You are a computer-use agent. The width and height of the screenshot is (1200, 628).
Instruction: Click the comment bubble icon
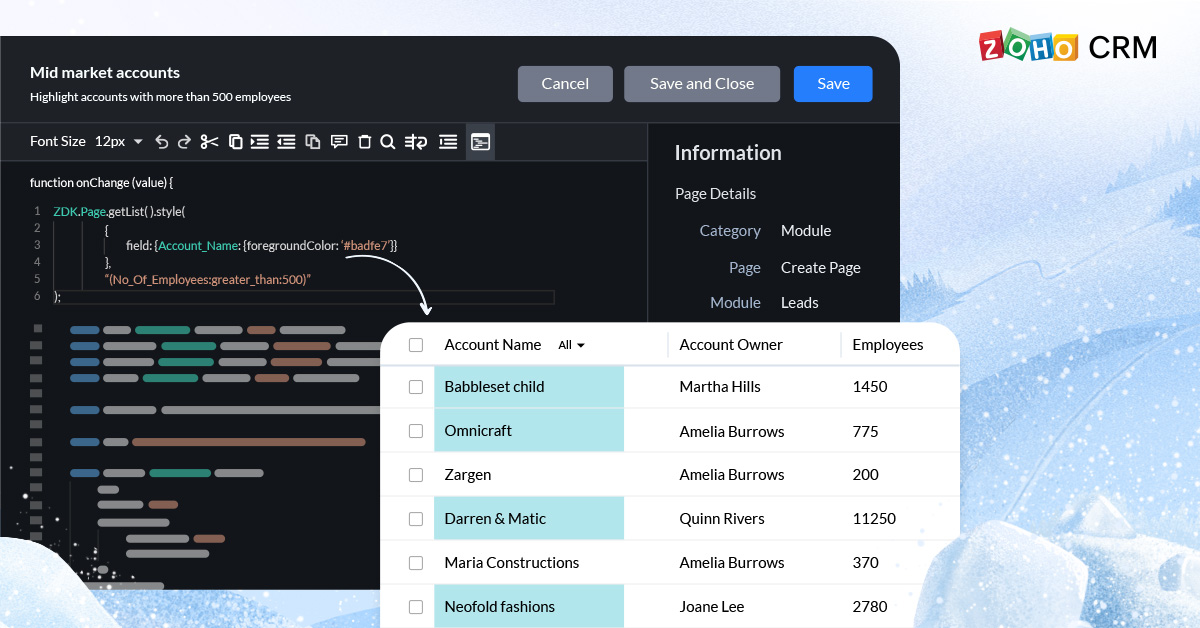click(339, 142)
